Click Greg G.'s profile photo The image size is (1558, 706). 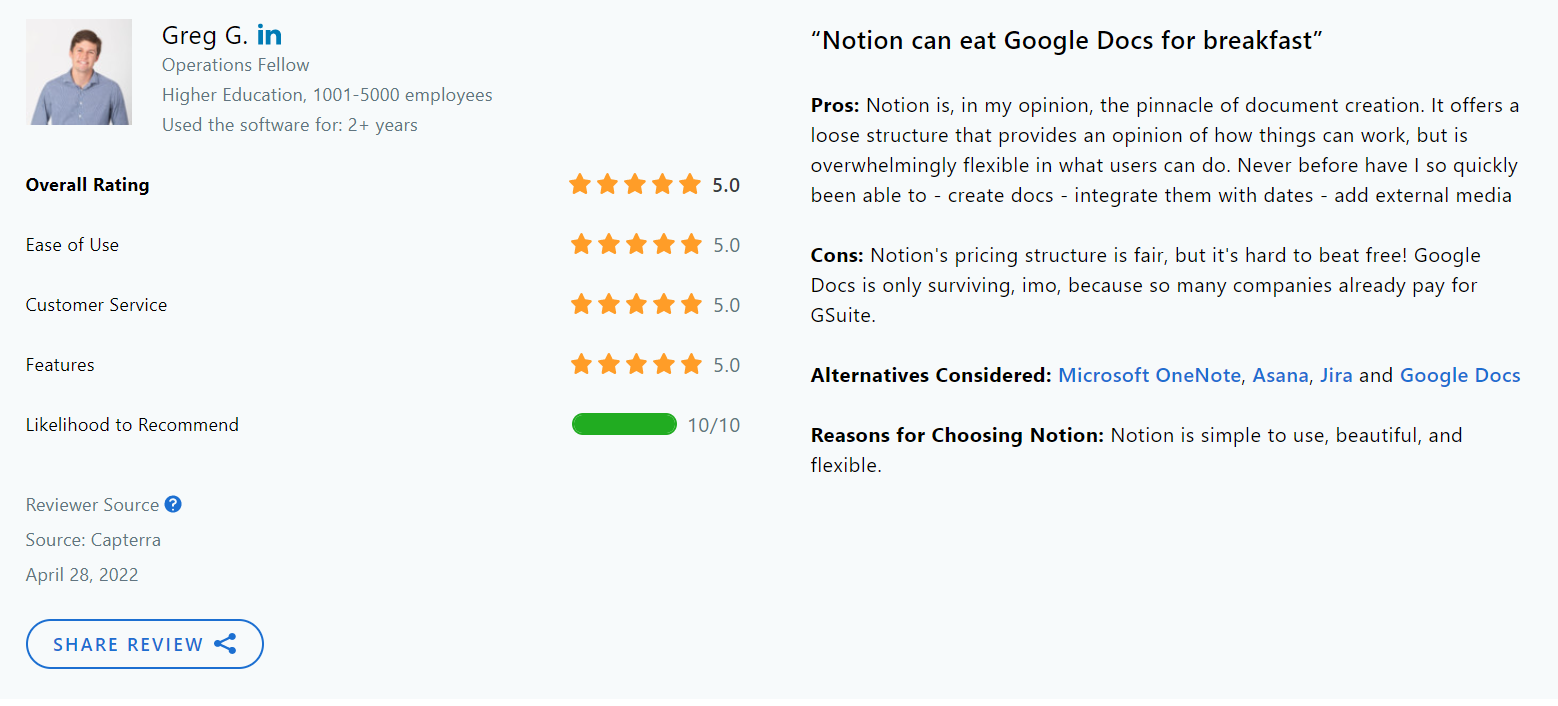pyautogui.click(x=79, y=71)
